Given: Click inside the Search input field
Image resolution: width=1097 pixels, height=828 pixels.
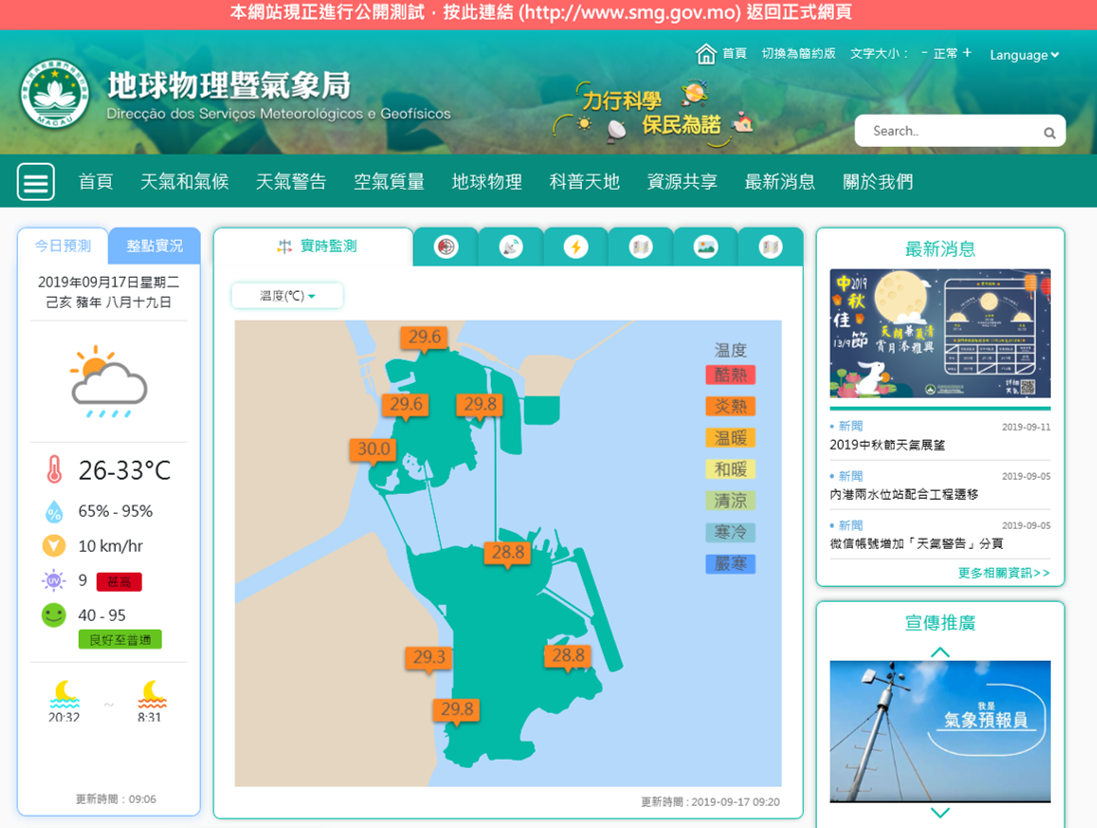Looking at the screenshot, I should 950,131.
